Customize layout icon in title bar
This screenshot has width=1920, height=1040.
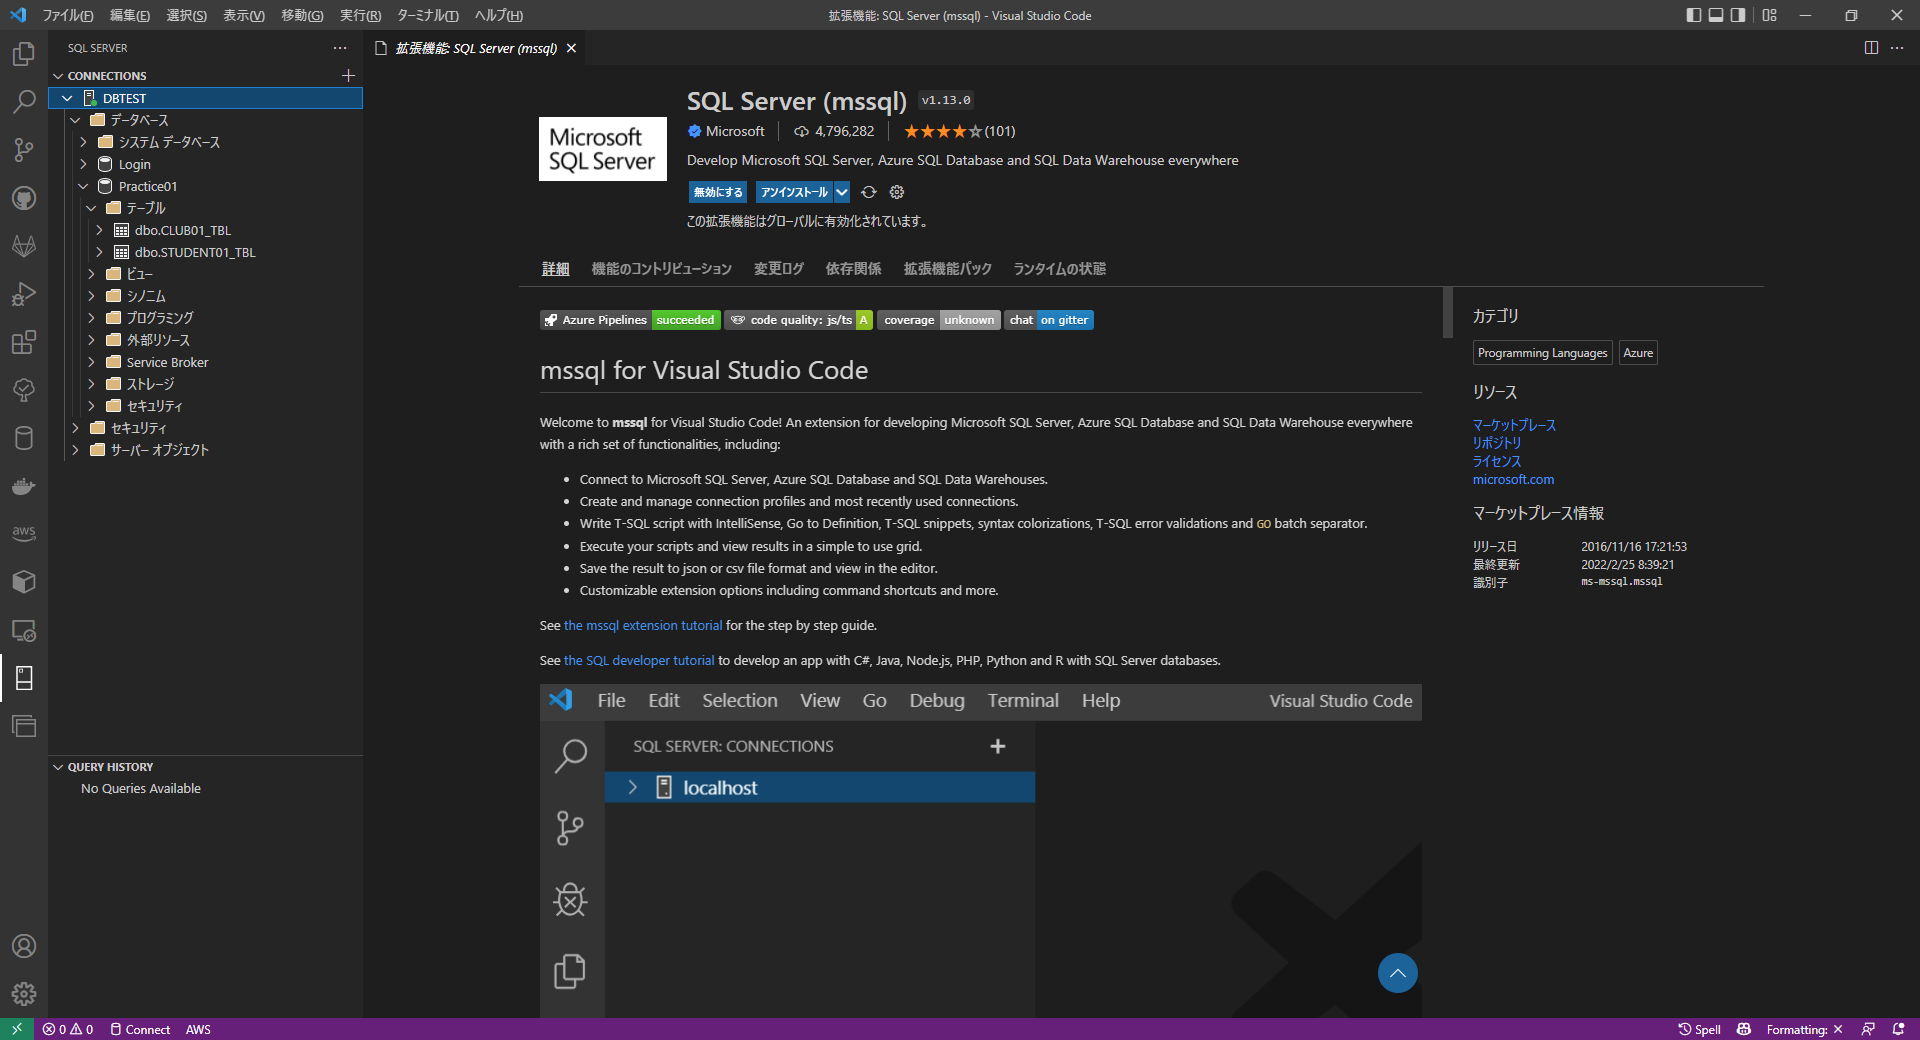click(x=1770, y=15)
